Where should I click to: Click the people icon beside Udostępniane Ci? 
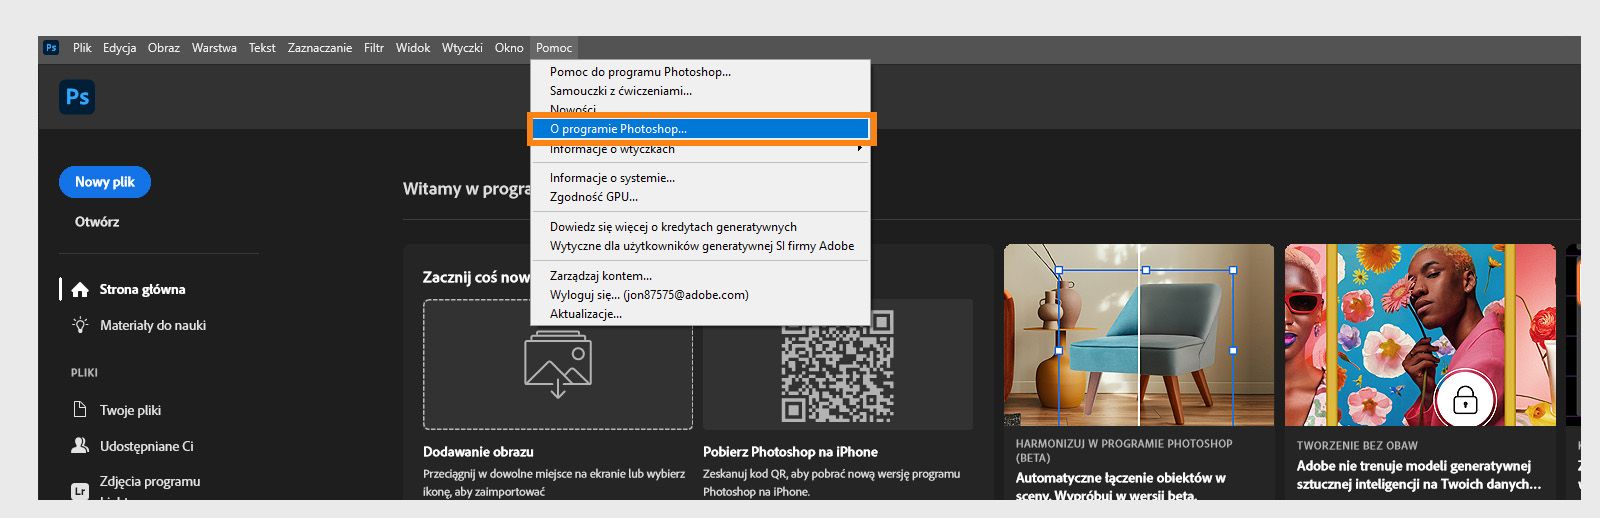tap(80, 446)
